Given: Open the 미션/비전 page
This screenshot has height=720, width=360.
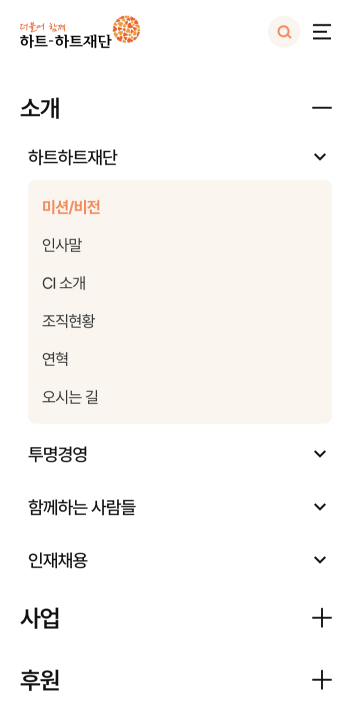Looking at the screenshot, I should (71, 208).
